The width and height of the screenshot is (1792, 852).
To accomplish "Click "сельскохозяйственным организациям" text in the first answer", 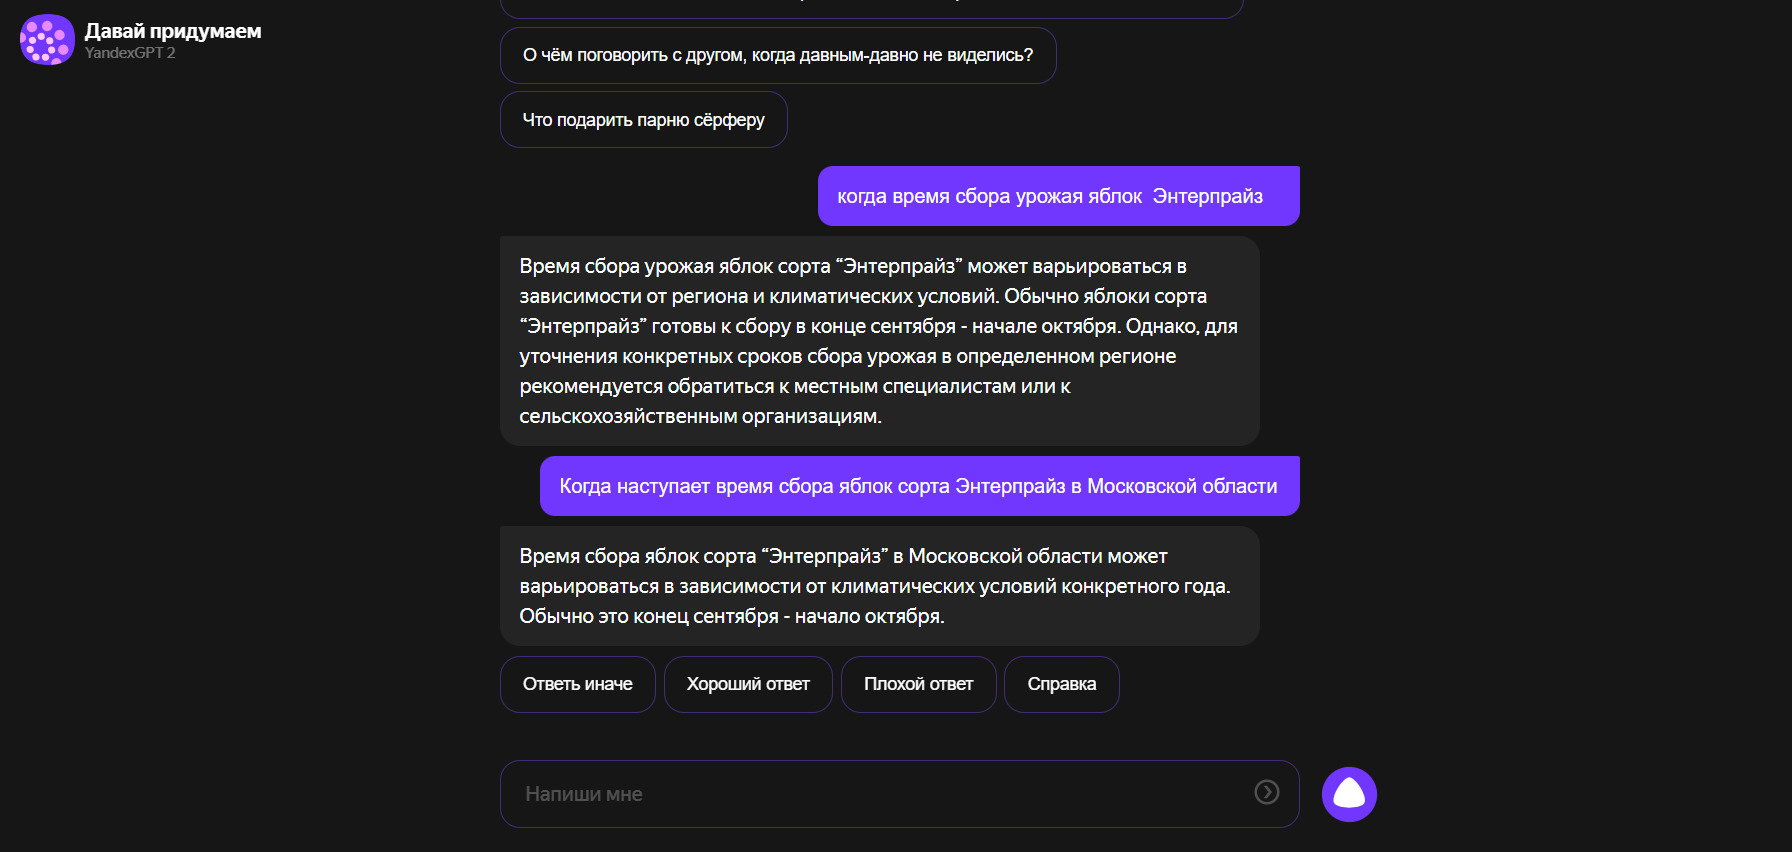I will click(x=699, y=416).
